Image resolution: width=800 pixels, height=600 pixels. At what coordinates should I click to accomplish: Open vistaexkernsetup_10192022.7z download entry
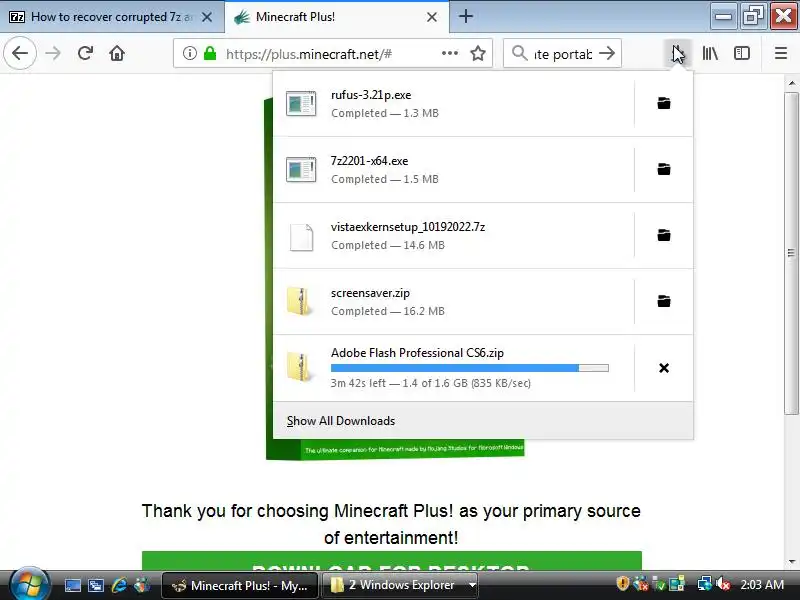click(x=454, y=235)
